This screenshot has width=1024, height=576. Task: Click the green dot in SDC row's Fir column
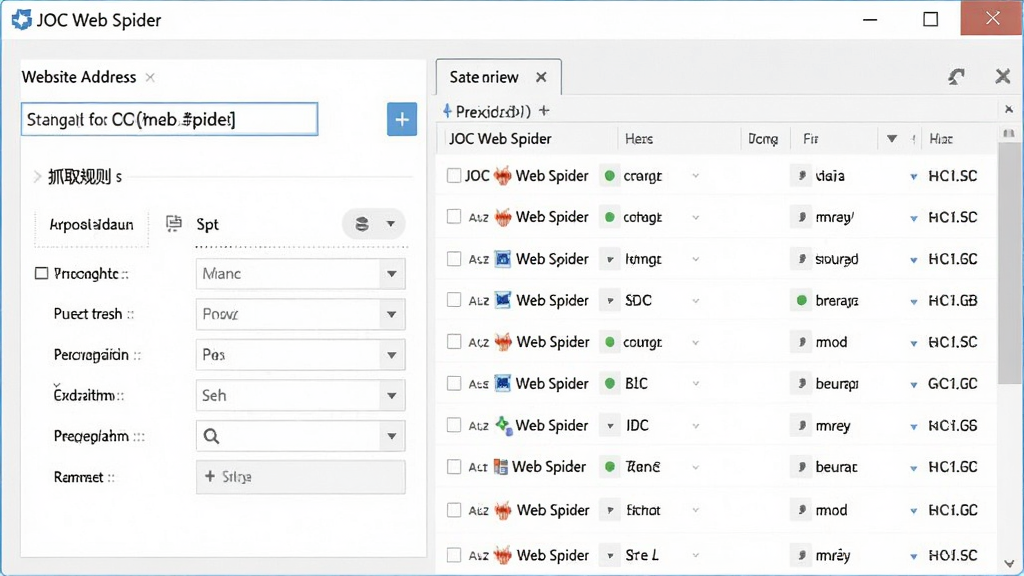click(x=801, y=300)
